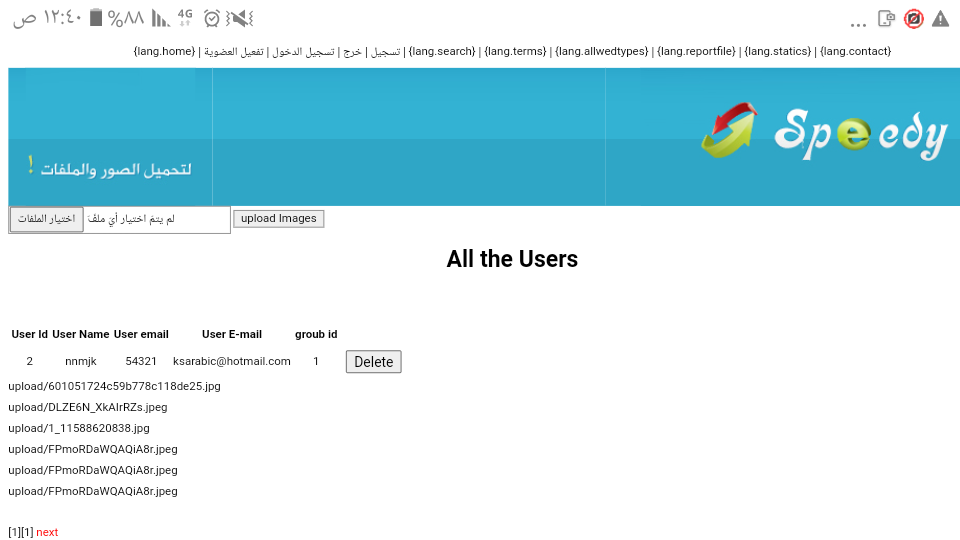Viewport: 960px width, 540px height.
Task: Tap the battery indicator icon
Action: [96, 18]
